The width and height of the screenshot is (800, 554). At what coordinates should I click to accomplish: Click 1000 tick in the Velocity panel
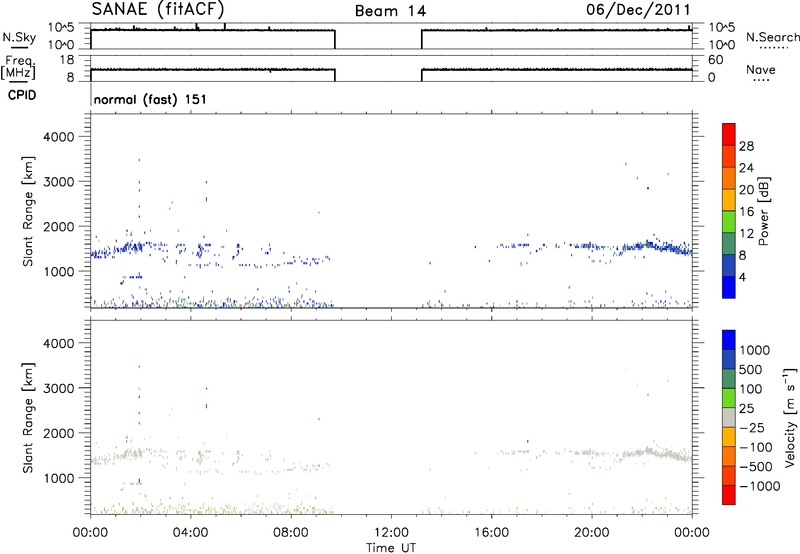(58, 478)
